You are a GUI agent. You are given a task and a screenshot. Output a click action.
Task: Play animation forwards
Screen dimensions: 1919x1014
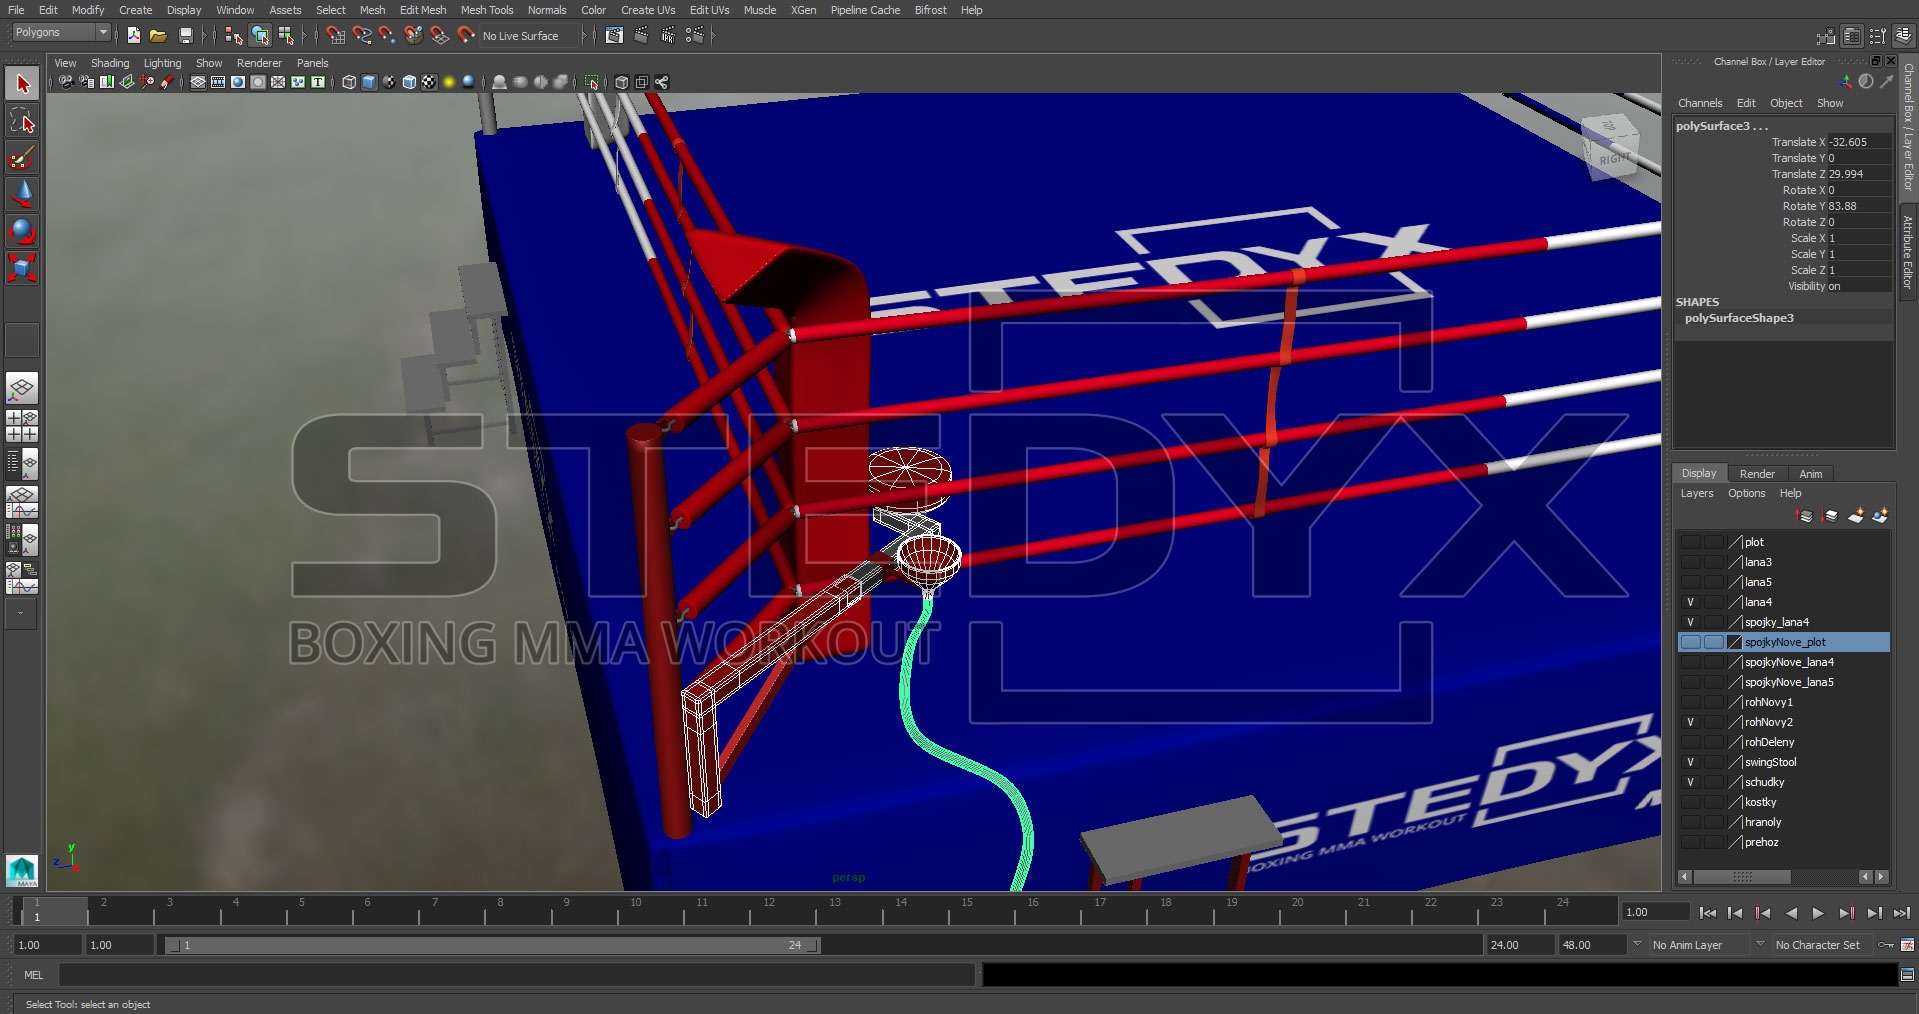1818,913
